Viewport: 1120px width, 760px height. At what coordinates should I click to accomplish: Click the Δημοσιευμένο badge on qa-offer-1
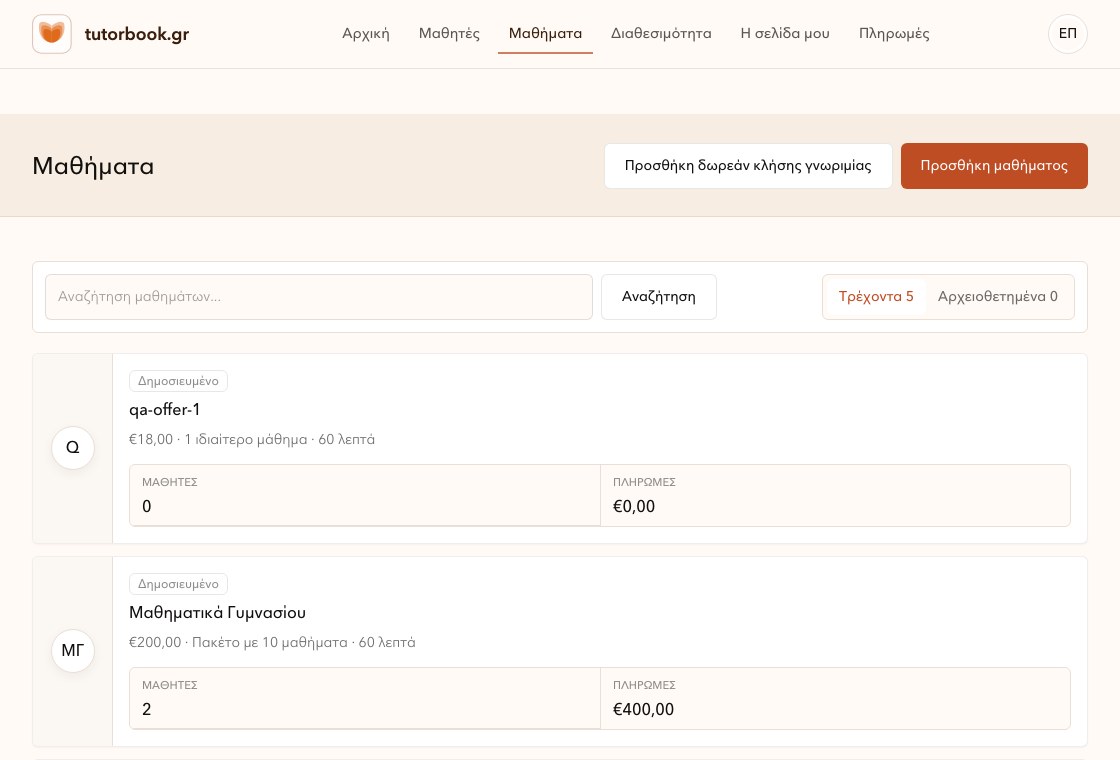tap(178, 381)
